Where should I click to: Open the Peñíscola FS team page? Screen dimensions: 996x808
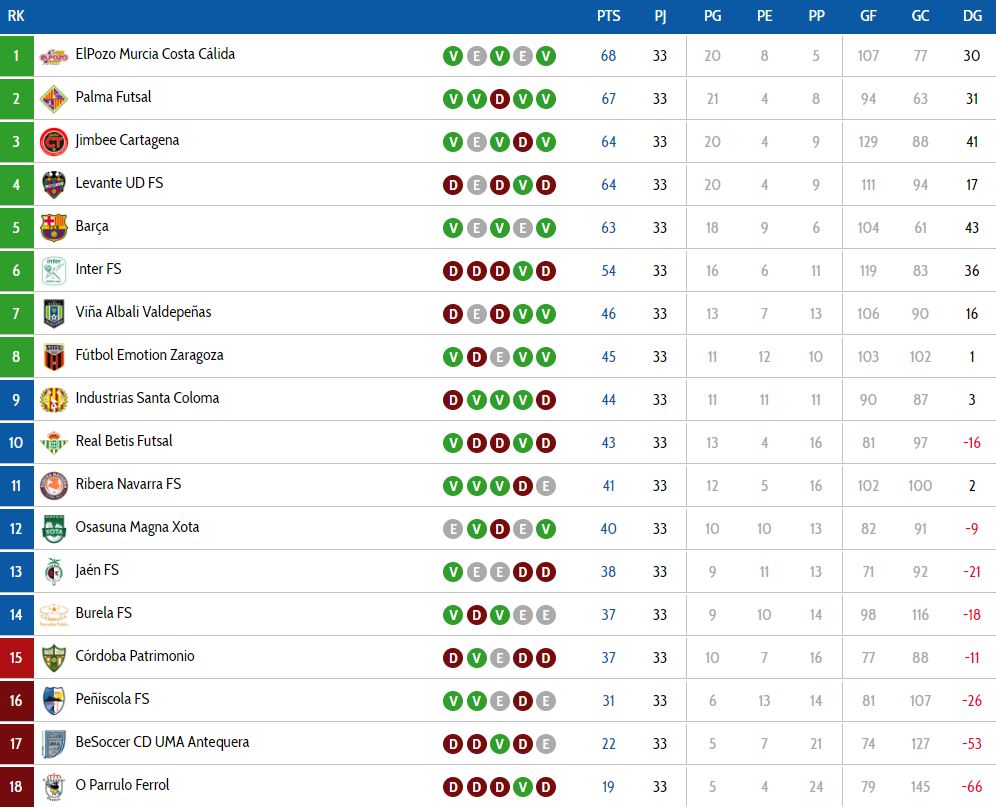[x=112, y=699]
